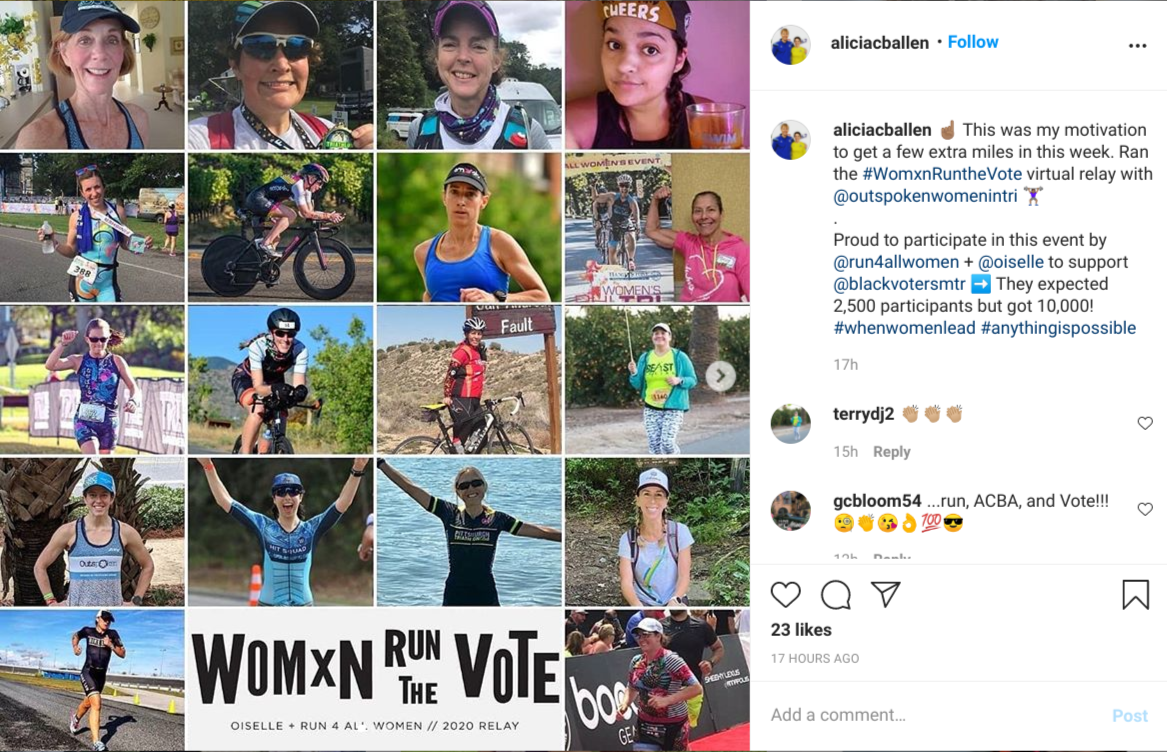Visit @outspokenwomenintri profile

coord(925,196)
